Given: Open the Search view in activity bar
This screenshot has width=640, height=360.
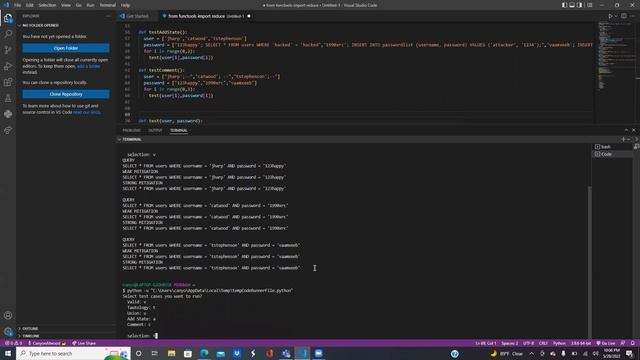Looking at the screenshot, I should point(8,34).
